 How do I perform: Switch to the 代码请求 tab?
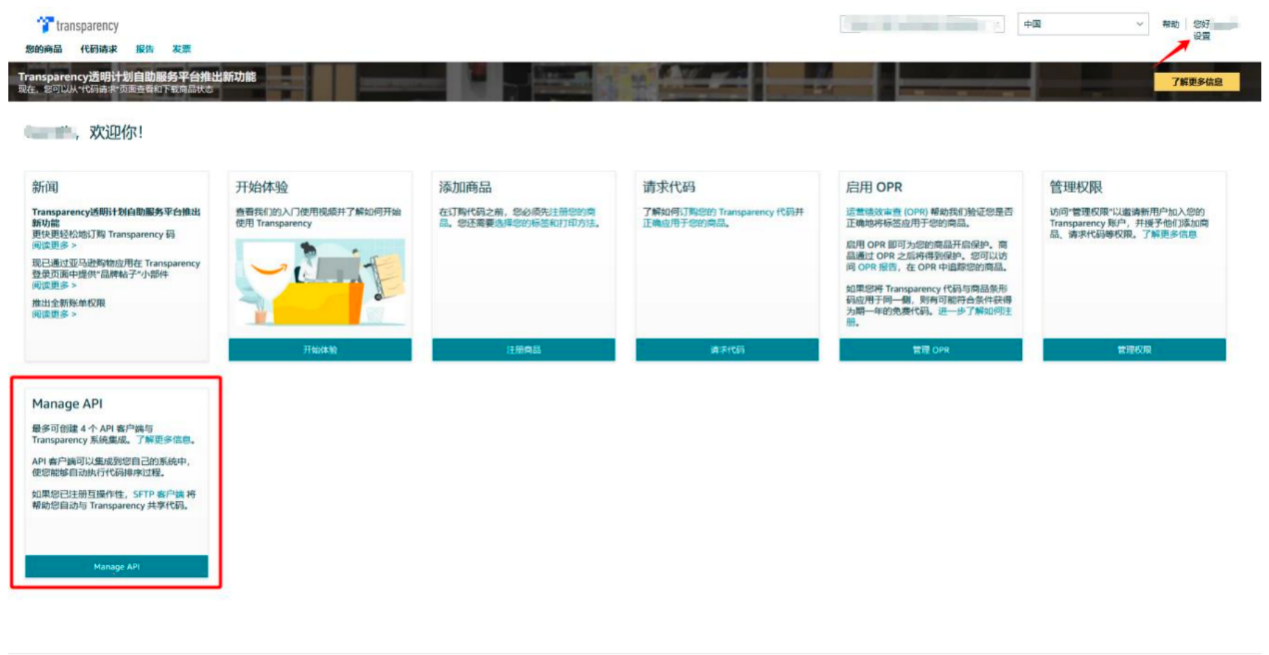(x=98, y=49)
